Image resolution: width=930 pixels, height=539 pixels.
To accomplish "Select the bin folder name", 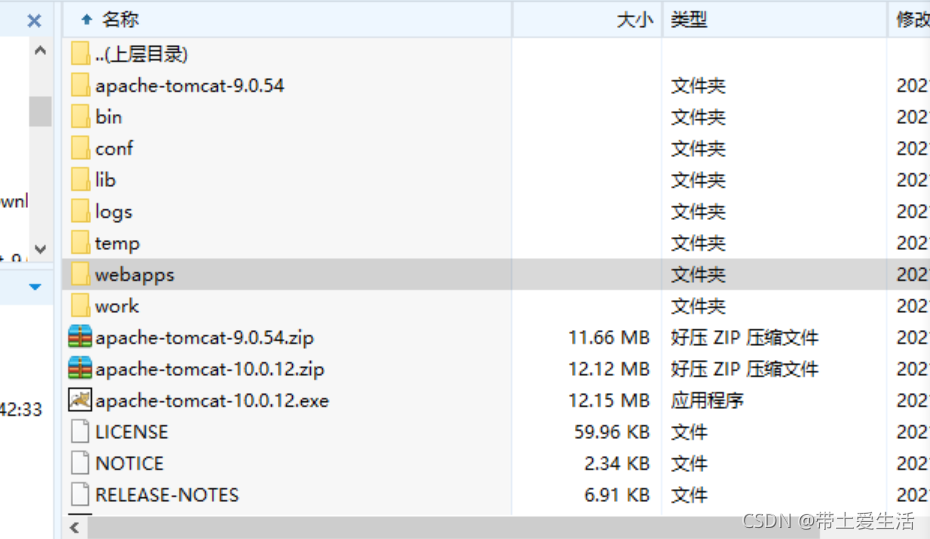I will (x=109, y=117).
